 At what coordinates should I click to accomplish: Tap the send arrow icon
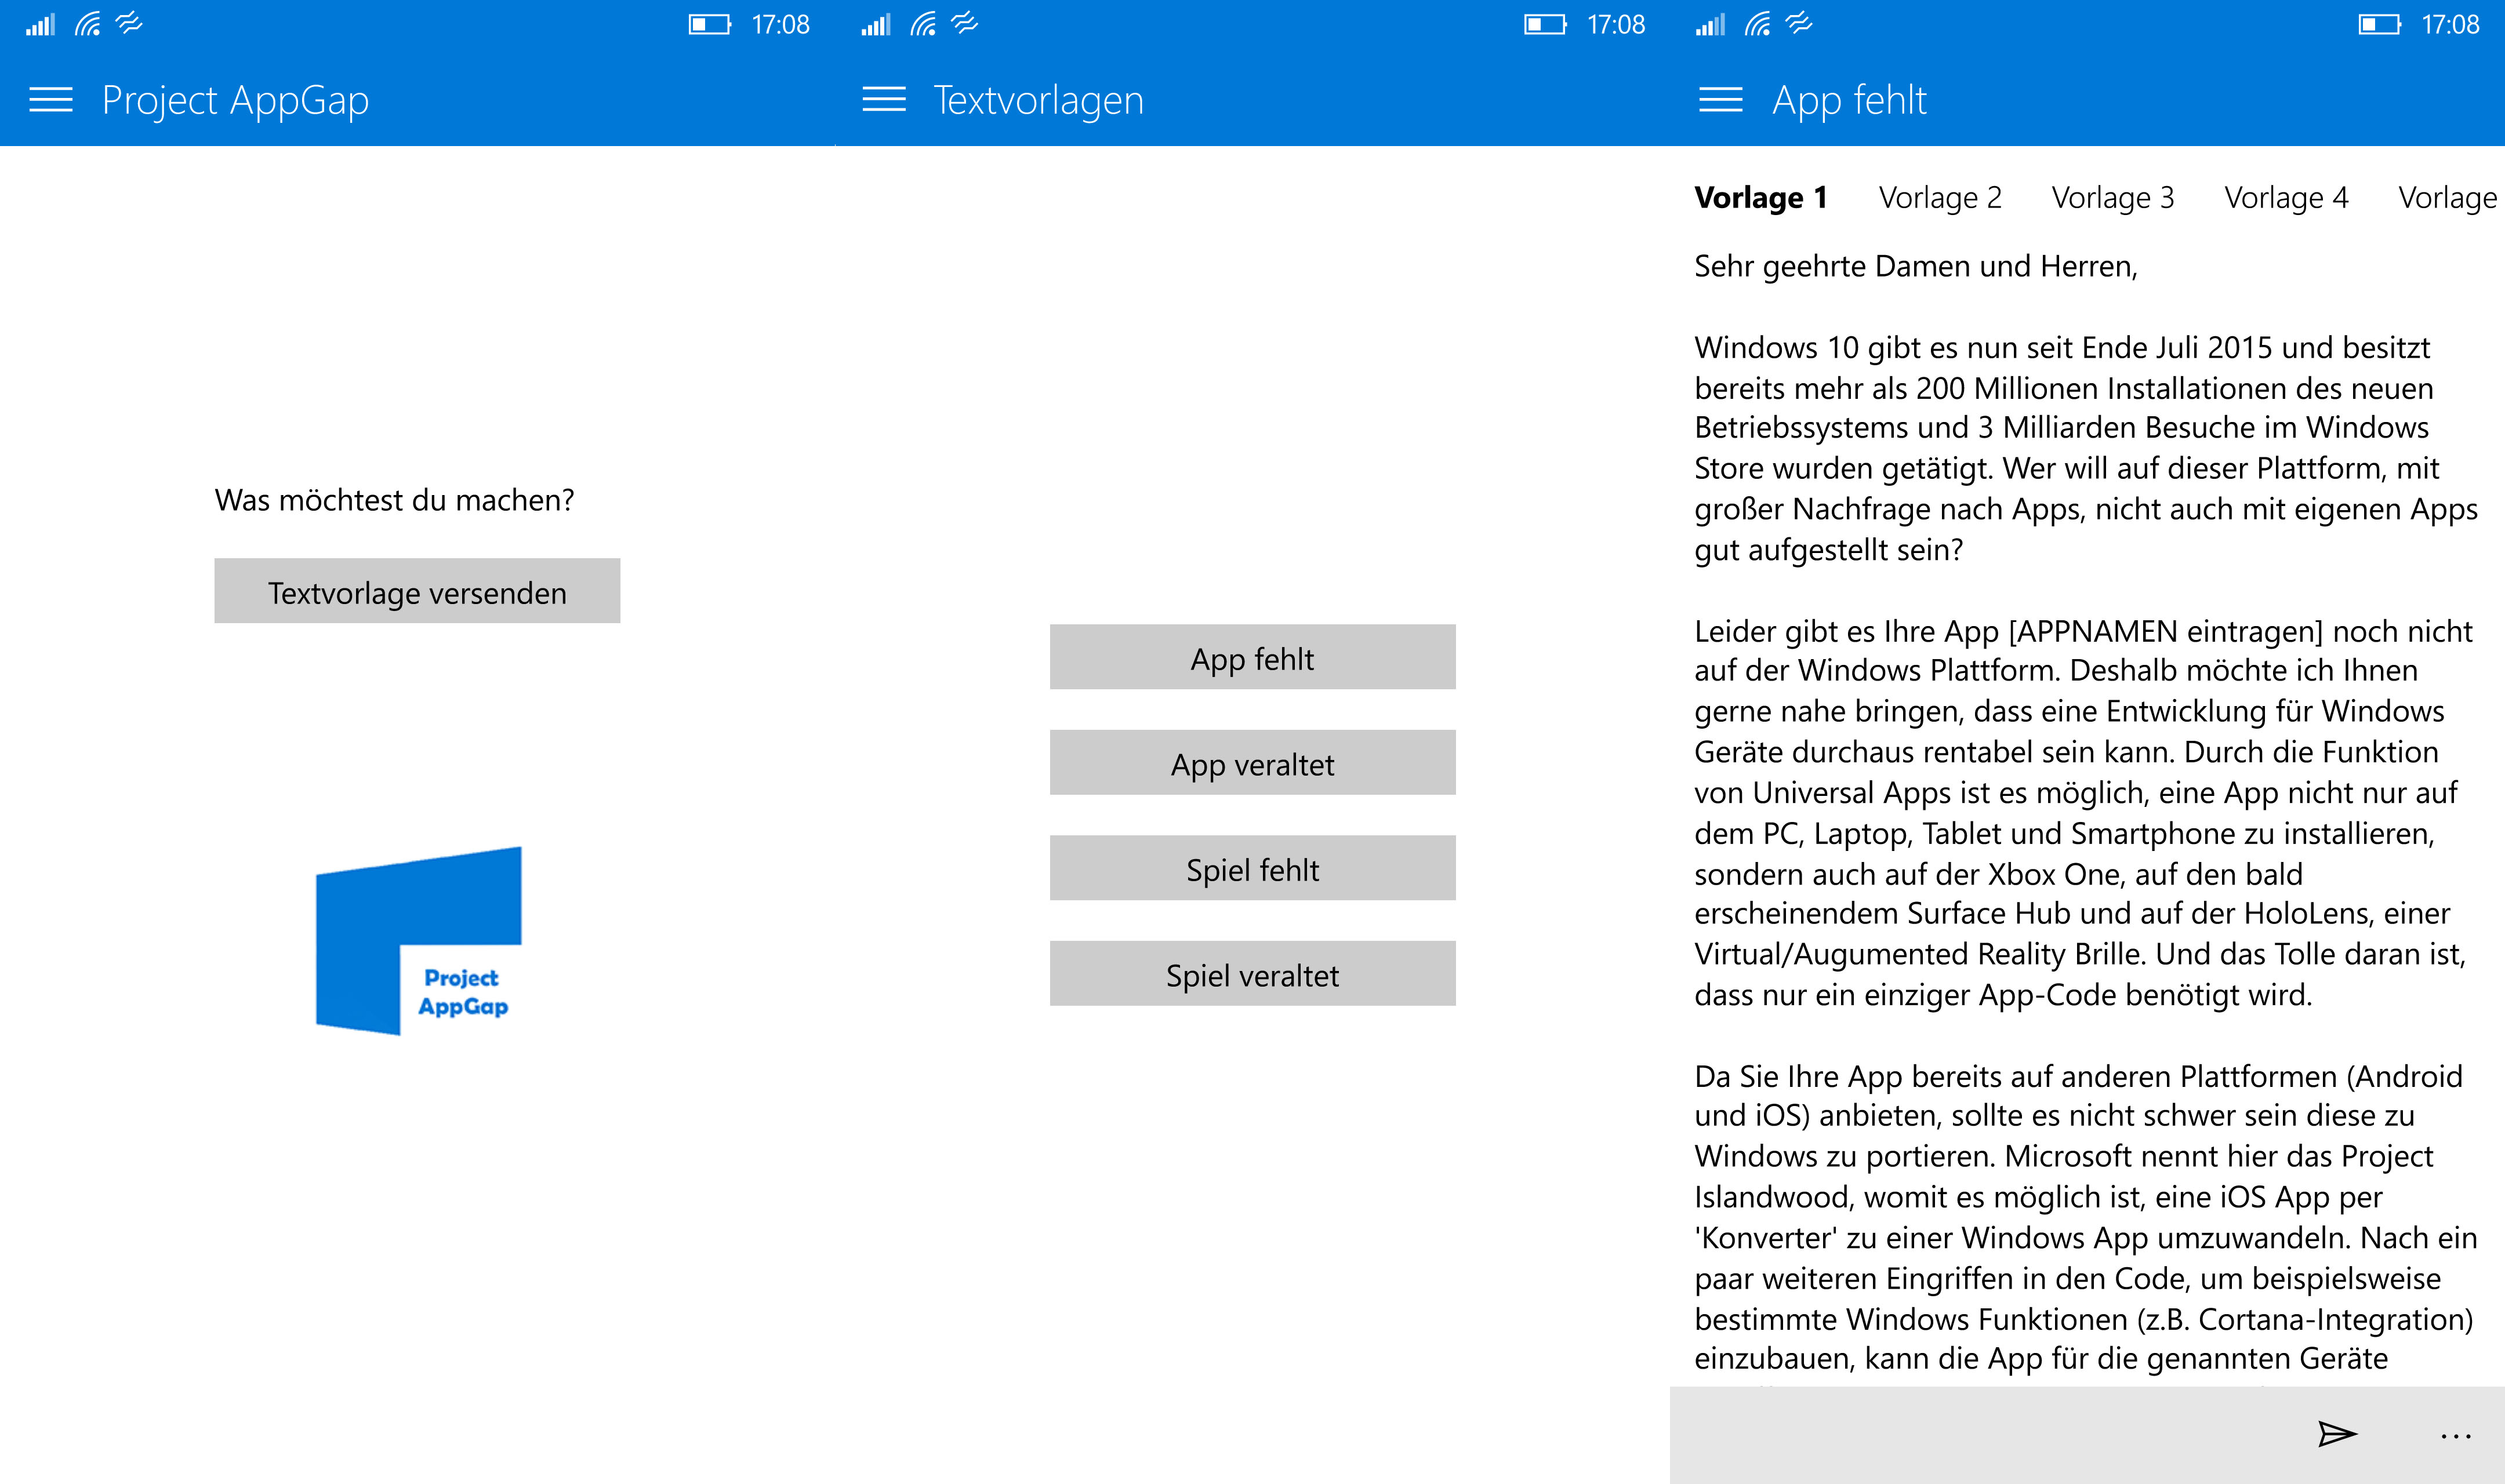click(2337, 1433)
